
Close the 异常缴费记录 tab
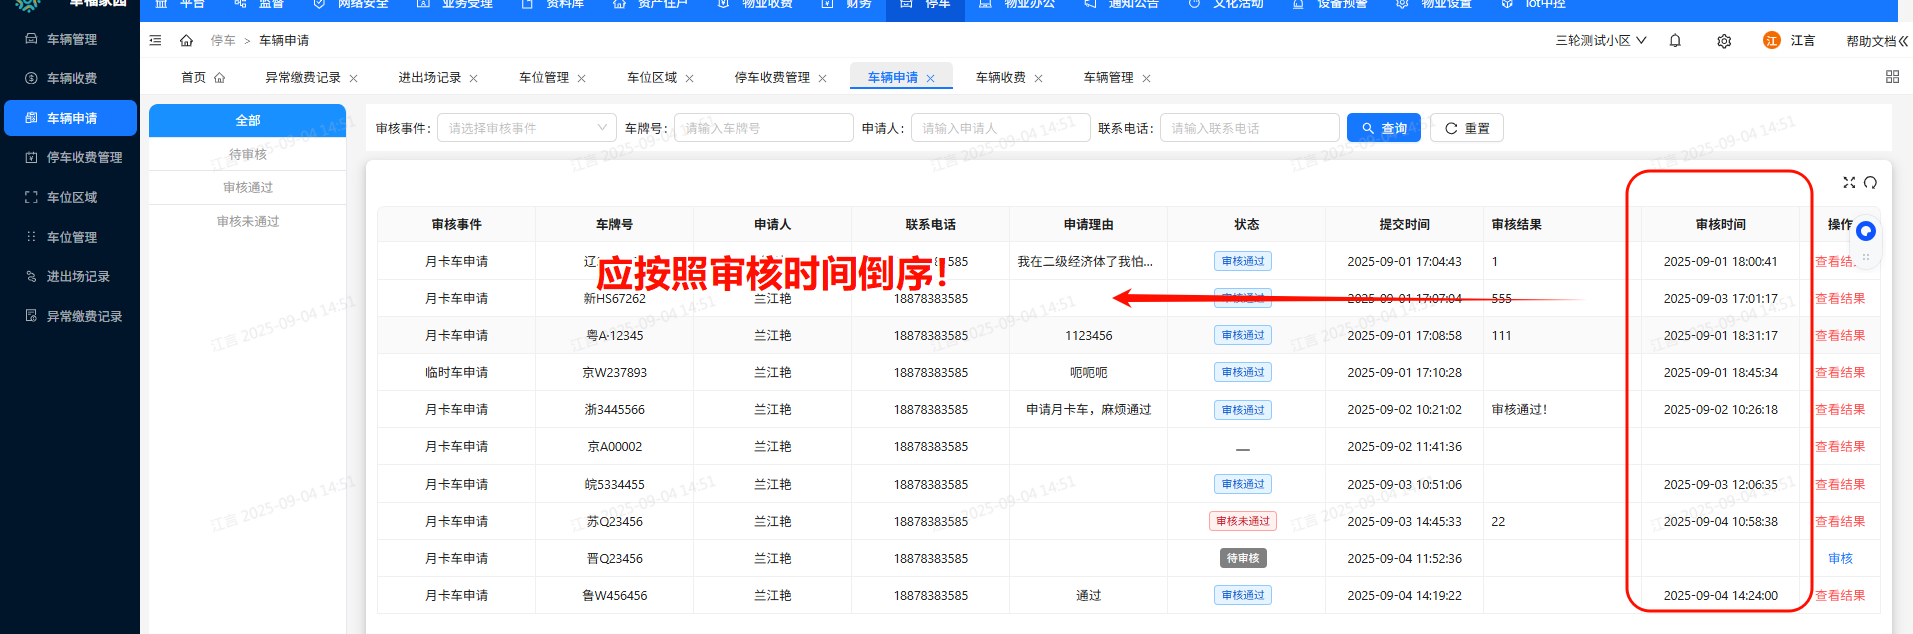353,78
